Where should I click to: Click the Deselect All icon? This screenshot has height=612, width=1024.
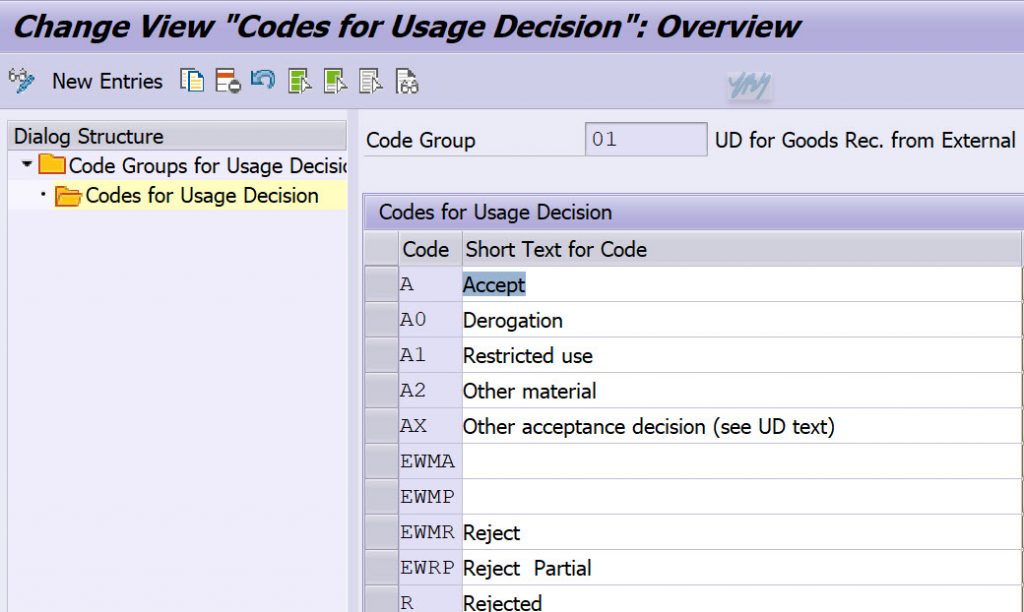pos(370,82)
